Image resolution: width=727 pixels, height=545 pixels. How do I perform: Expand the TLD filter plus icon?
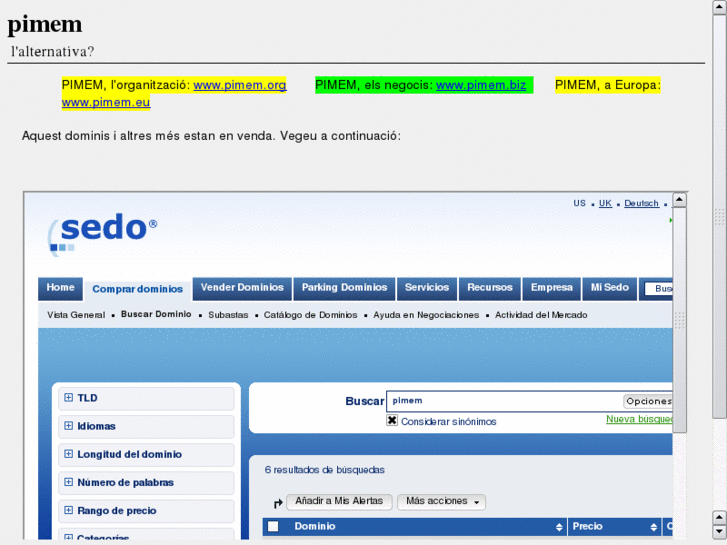pos(68,398)
